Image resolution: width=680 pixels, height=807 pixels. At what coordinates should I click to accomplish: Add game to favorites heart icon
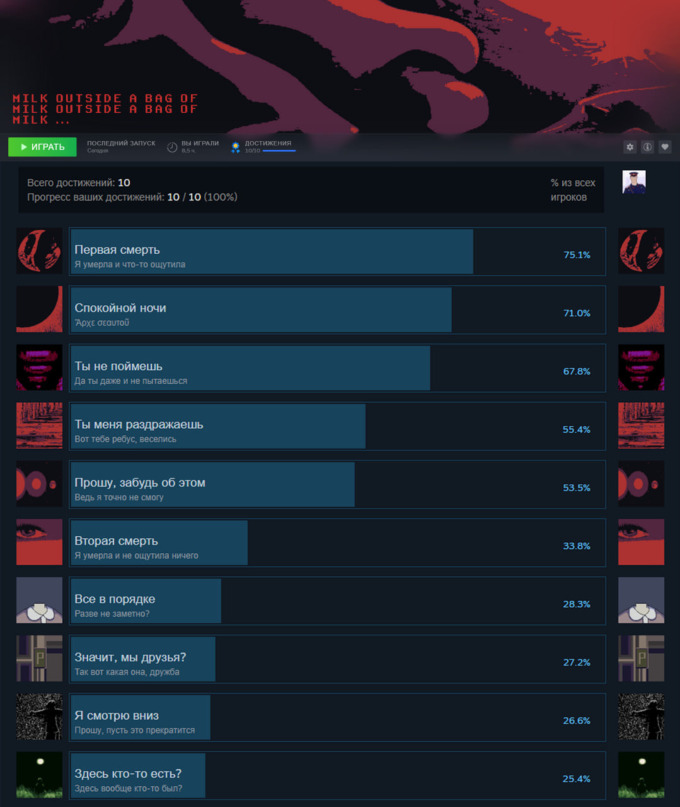pos(665,147)
